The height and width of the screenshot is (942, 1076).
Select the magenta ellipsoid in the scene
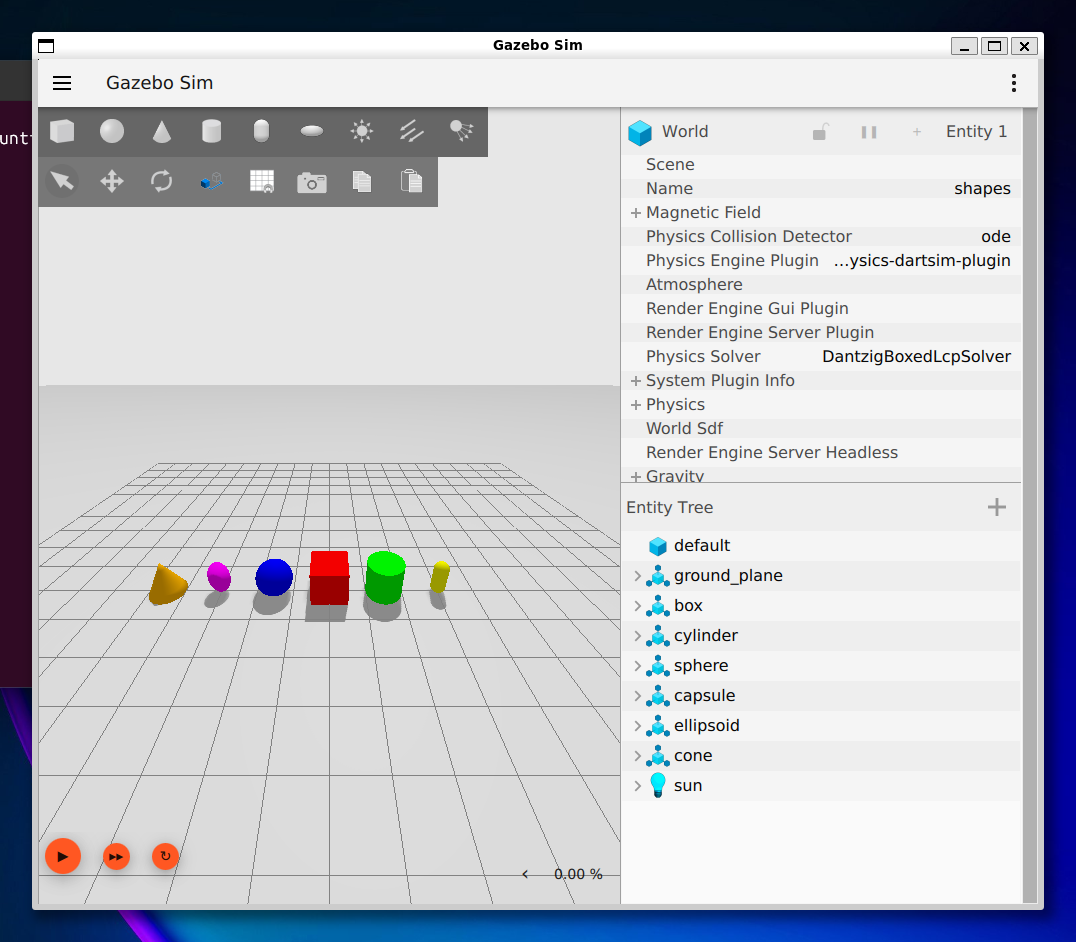coord(219,576)
